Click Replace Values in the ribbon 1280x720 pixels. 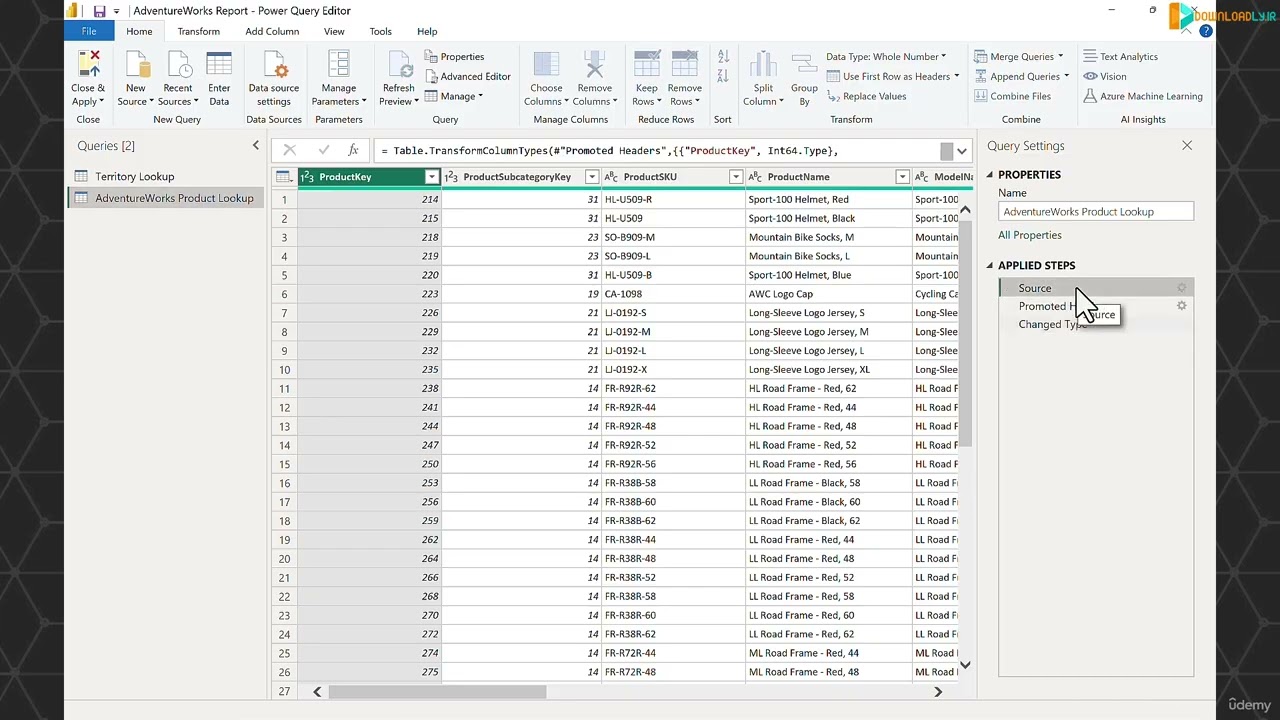(x=866, y=96)
